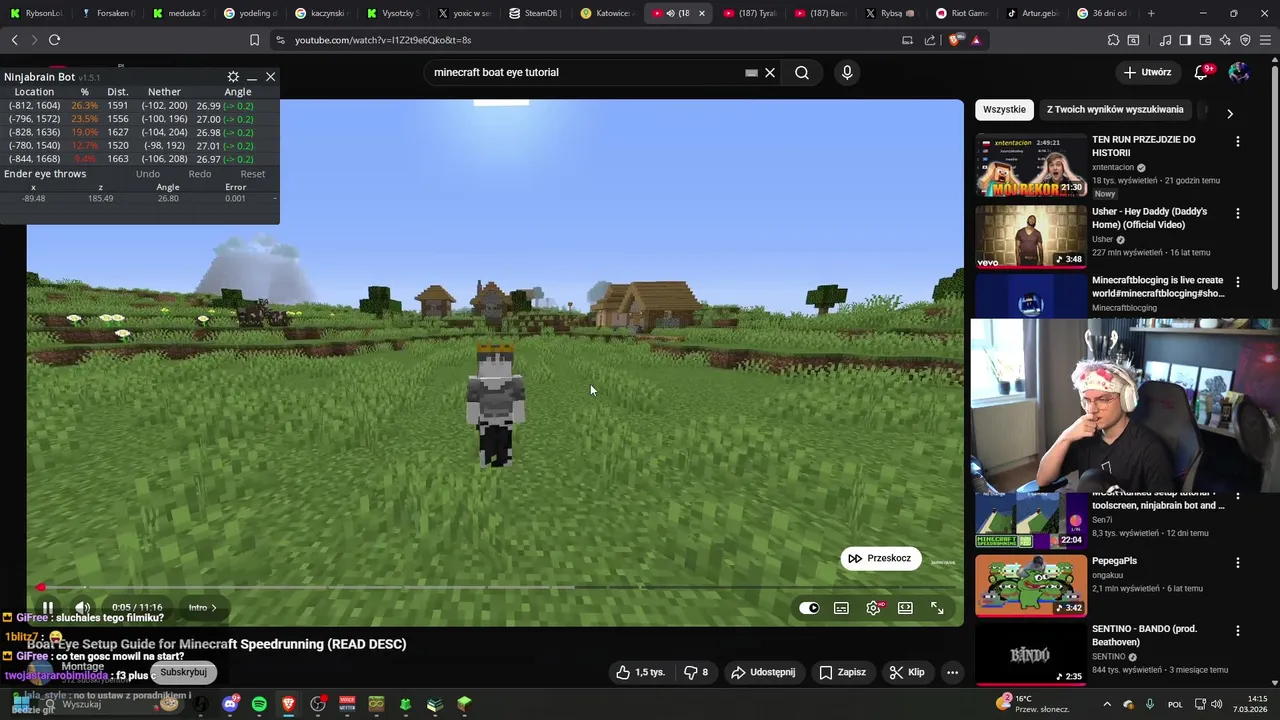Open options for PepegaPls video

coord(1238,563)
